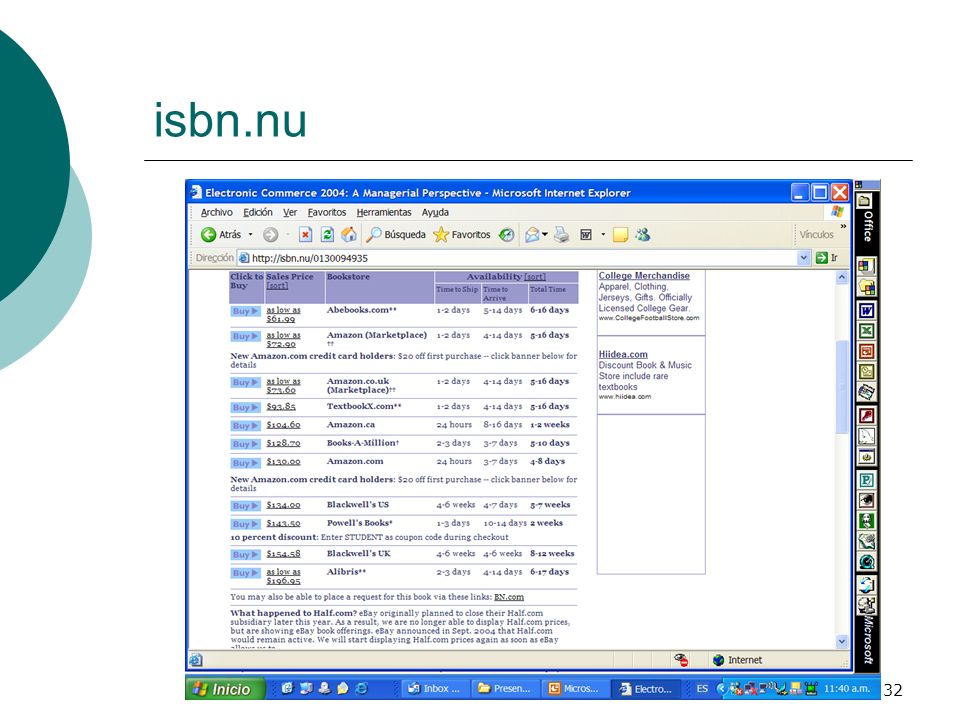Click the yellow Discuss note icon
Image resolution: width=960 pixels, height=720 pixels.
620,234
